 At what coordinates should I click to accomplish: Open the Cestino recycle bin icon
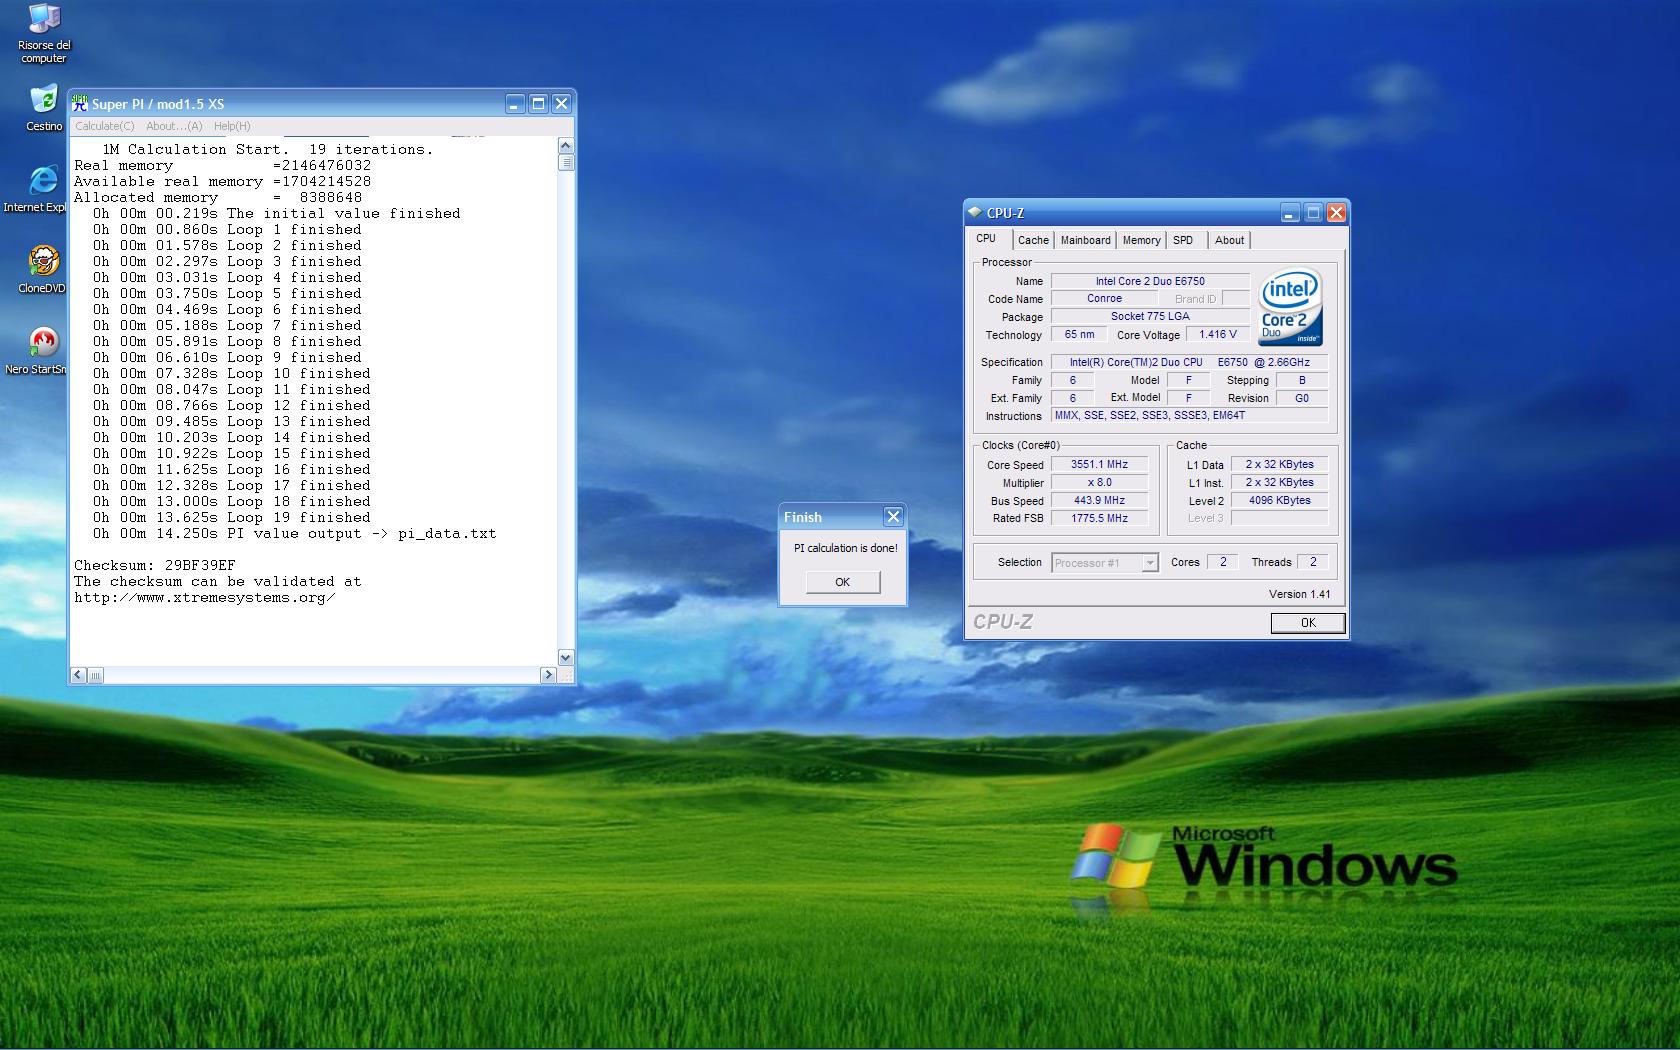[x=44, y=108]
